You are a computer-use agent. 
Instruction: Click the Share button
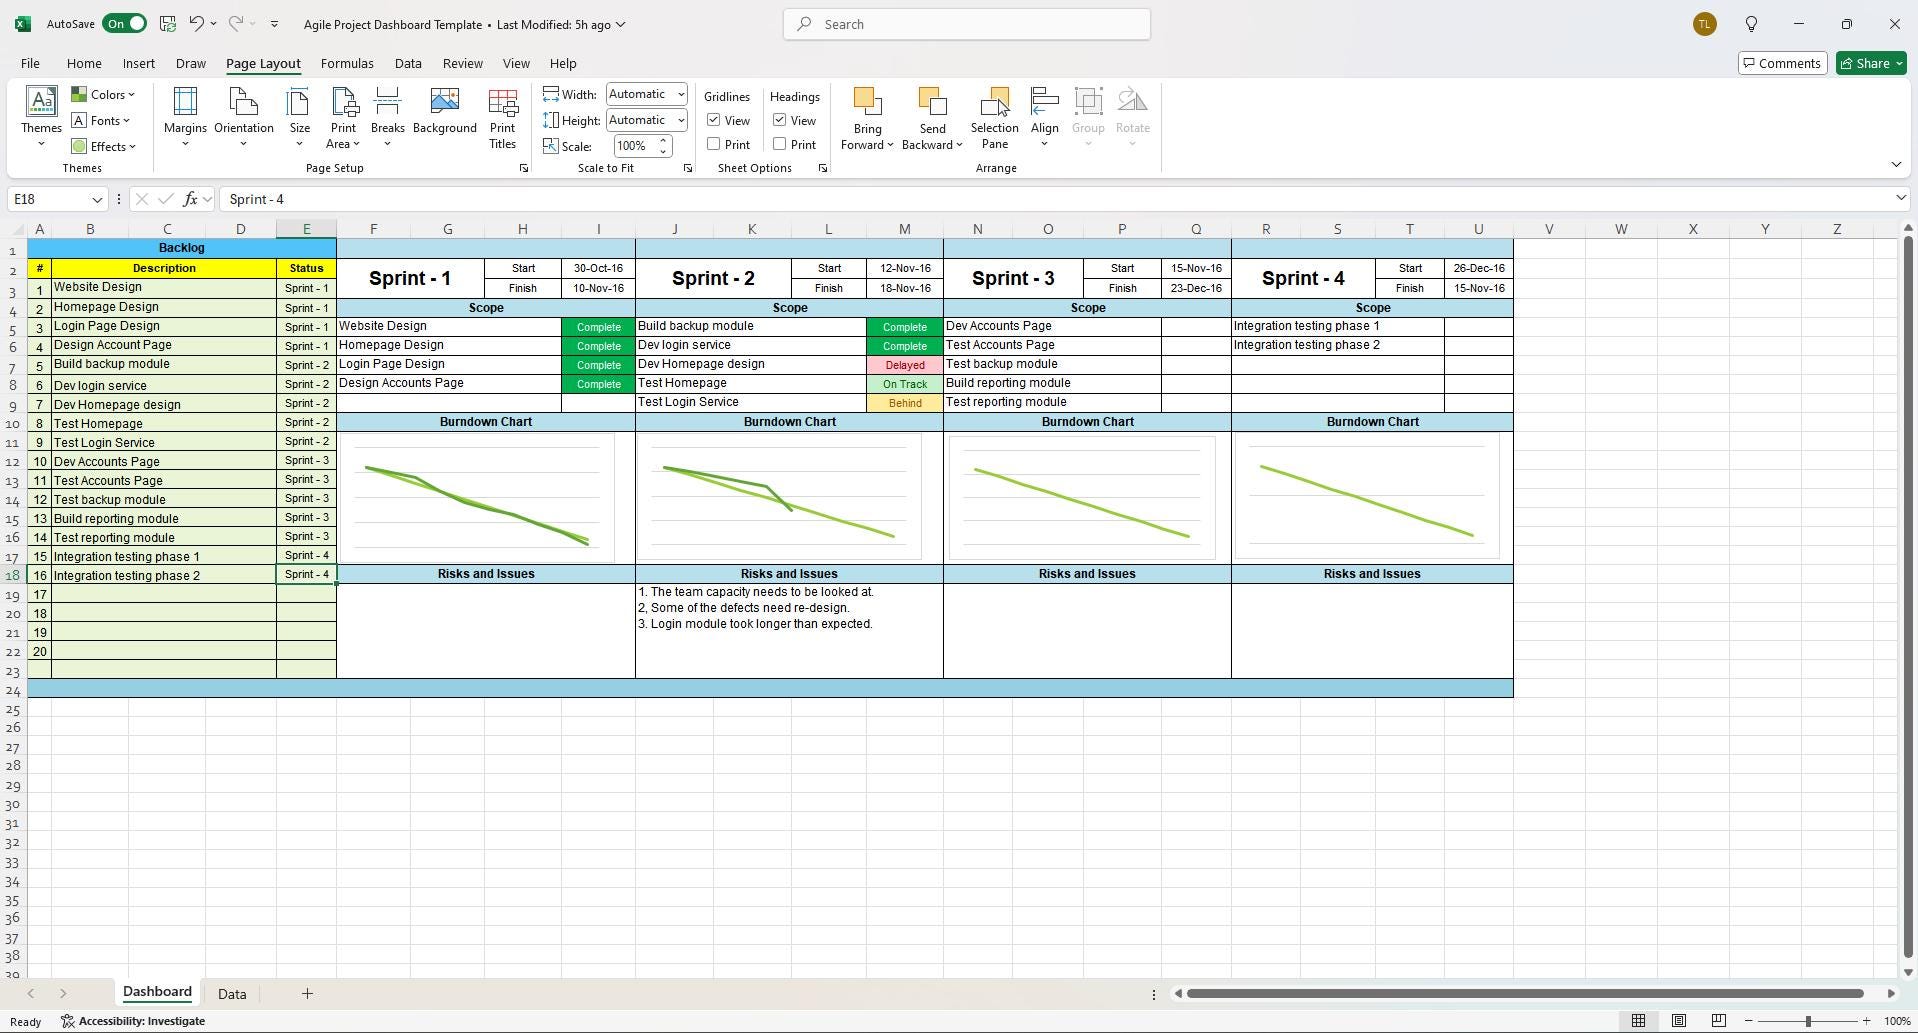tap(1869, 62)
